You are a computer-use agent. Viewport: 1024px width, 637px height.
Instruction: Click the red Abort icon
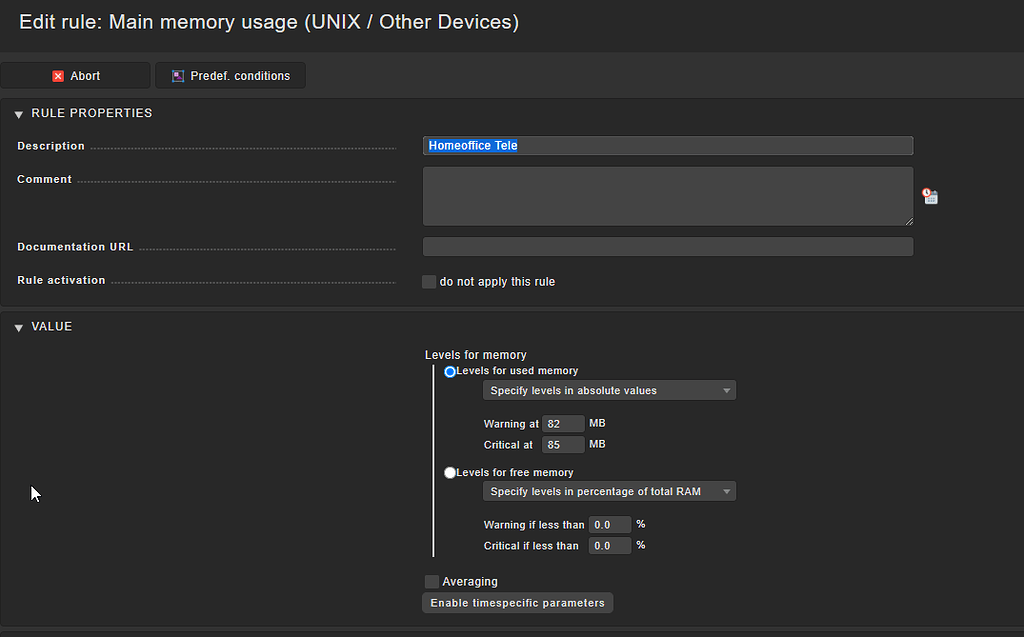tap(58, 76)
